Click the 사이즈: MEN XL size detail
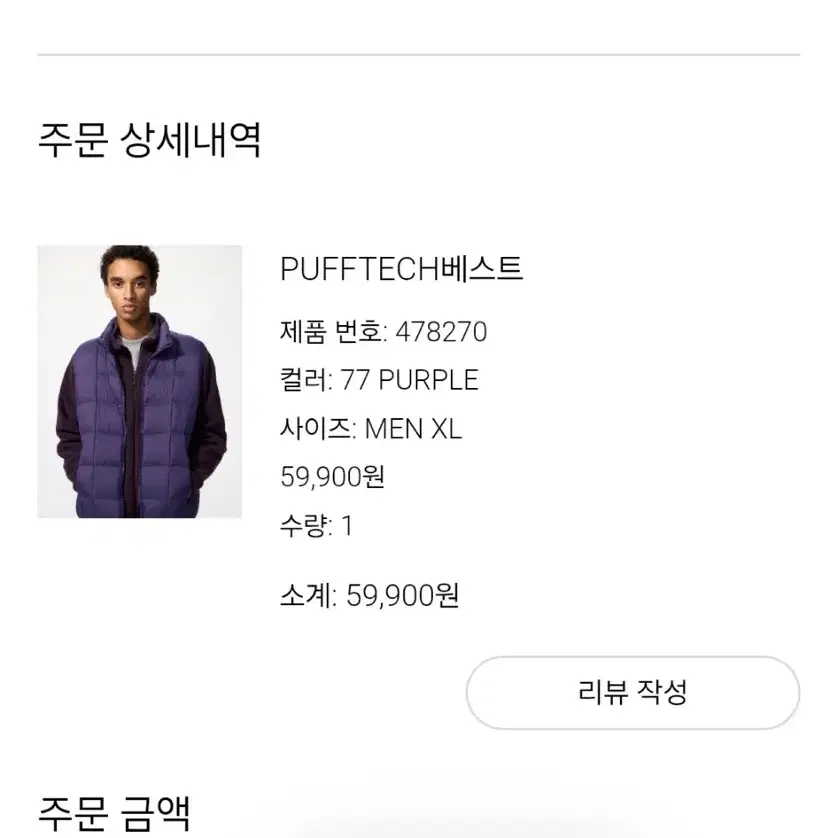 [372, 427]
